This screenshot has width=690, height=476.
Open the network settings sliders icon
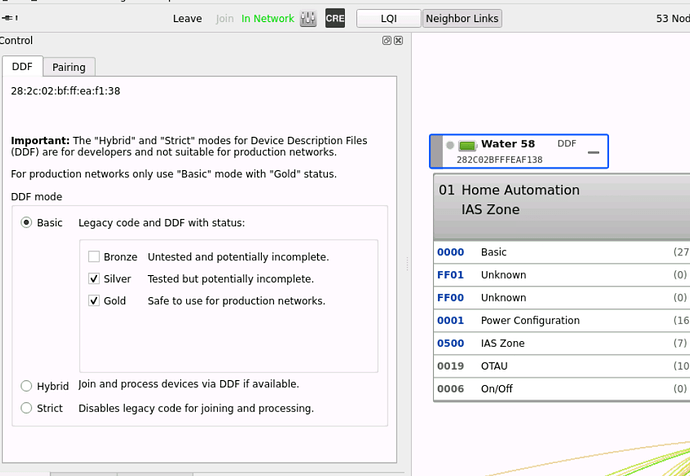tap(308, 18)
